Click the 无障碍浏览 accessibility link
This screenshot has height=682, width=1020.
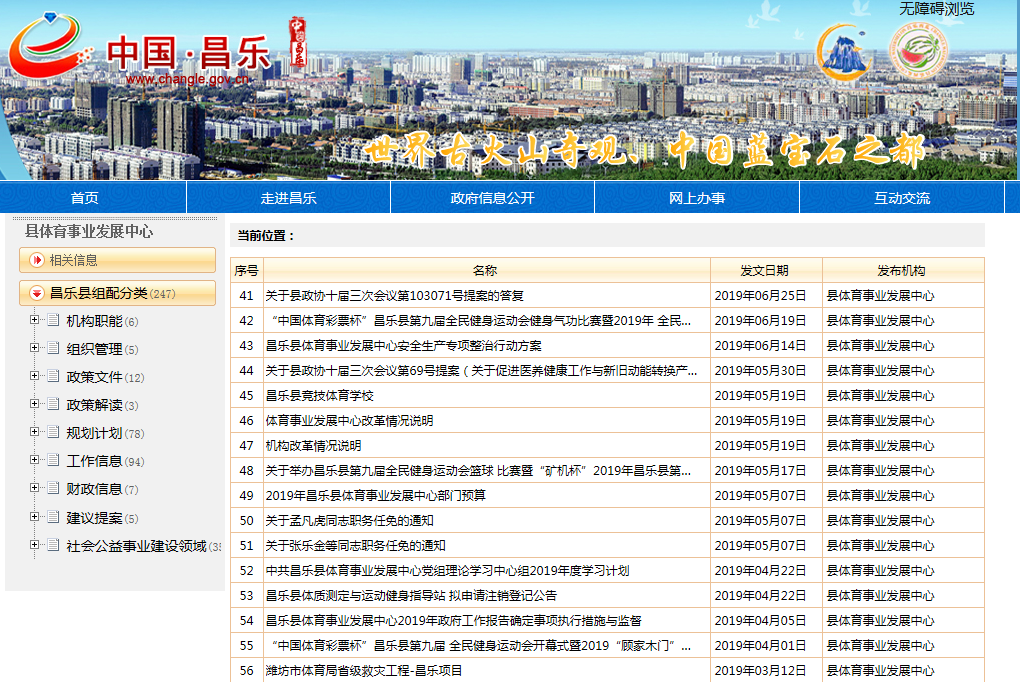click(936, 9)
